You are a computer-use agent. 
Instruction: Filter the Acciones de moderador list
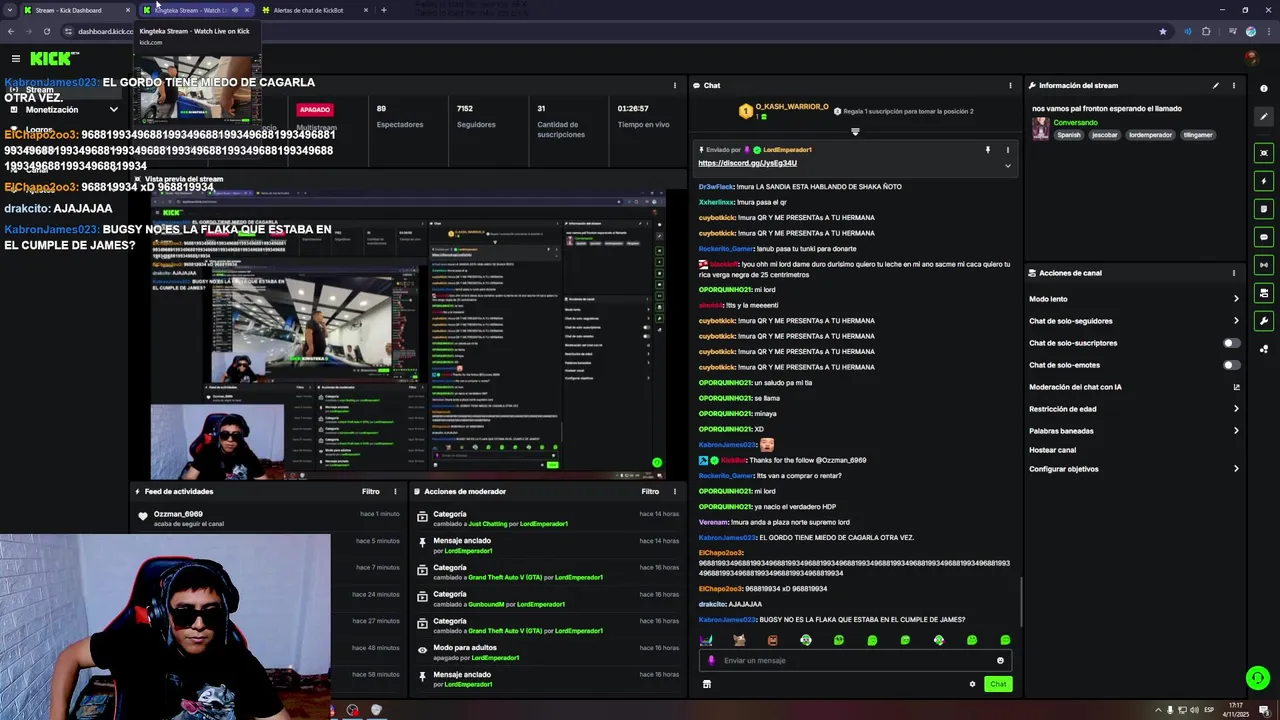(651, 491)
